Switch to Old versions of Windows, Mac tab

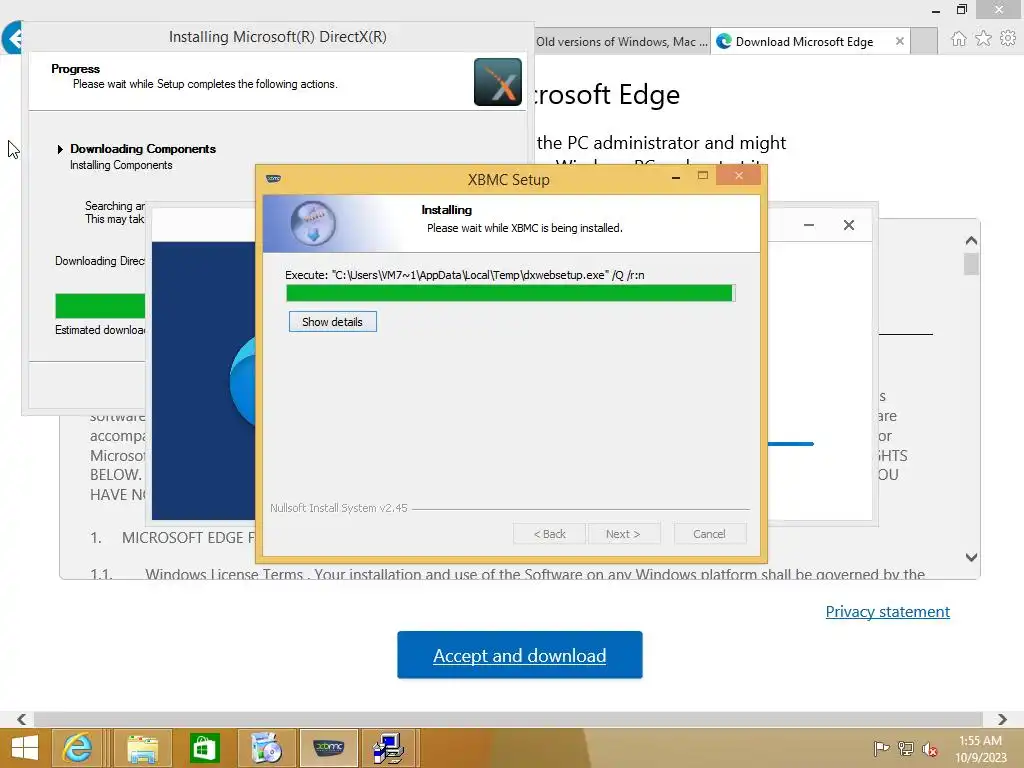click(621, 42)
